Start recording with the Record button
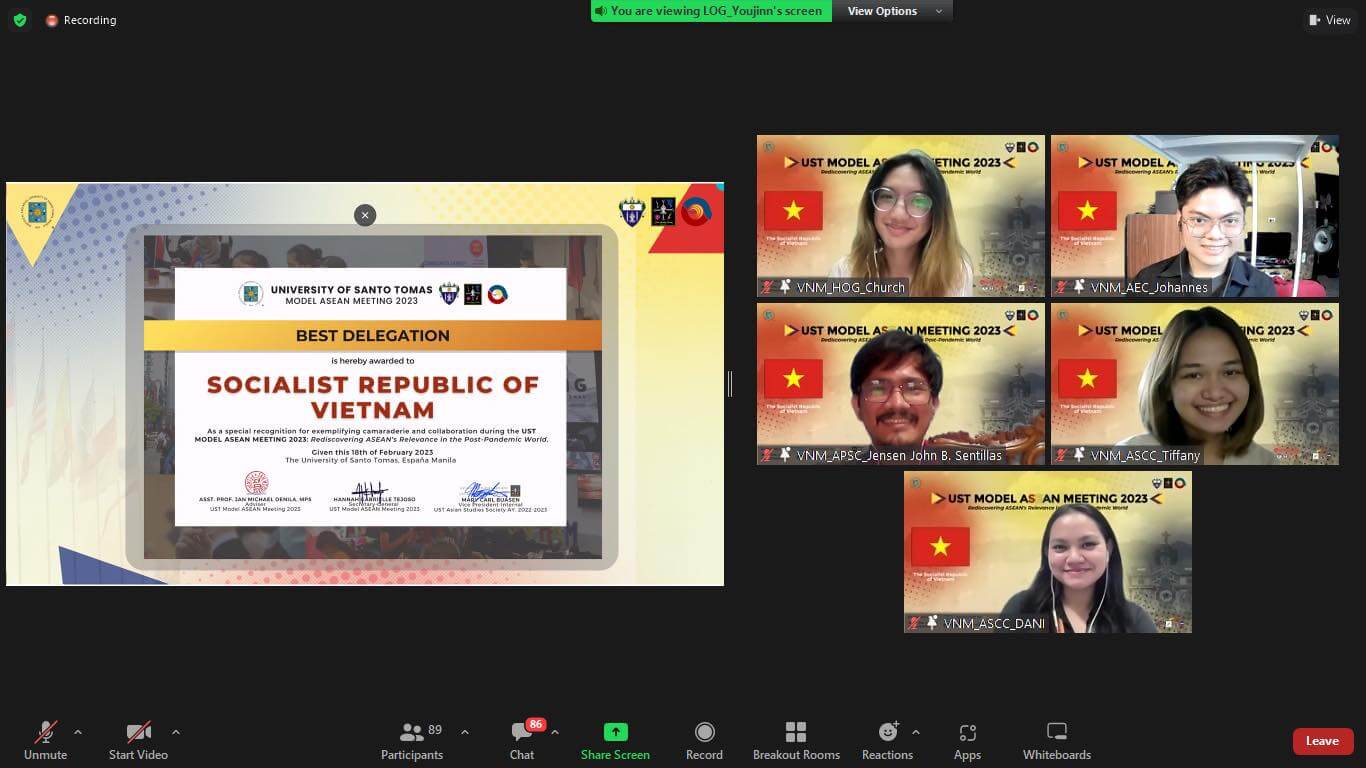 coord(704,741)
